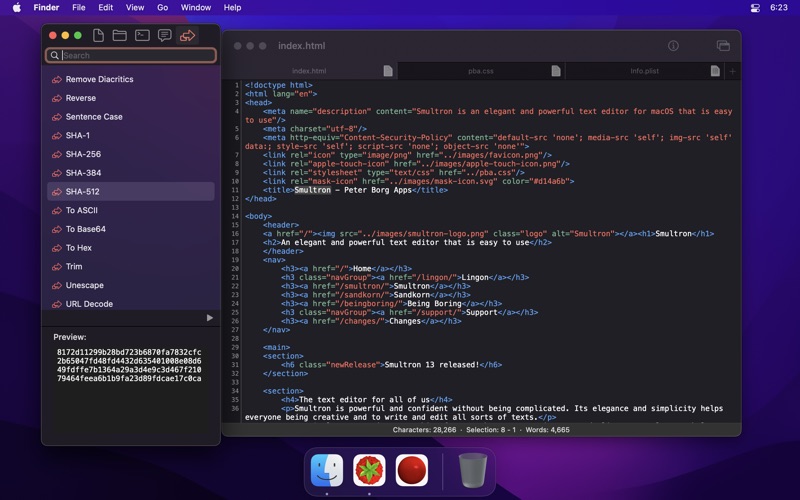Image resolution: width=800 pixels, height=500 pixels.
Task: Click the document icon on the index.html tab
Action: (x=388, y=71)
